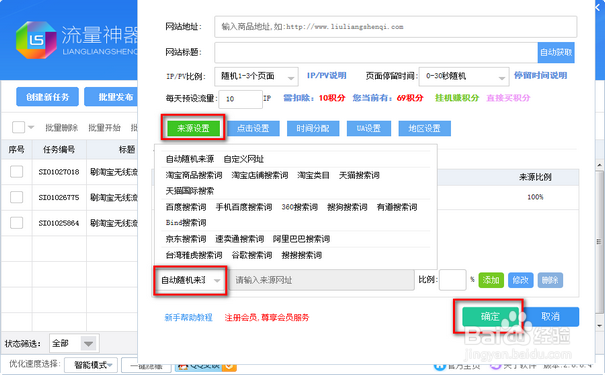Click 批量开始 in the task toolbar
This screenshot has height=375, width=605.
[104, 127]
